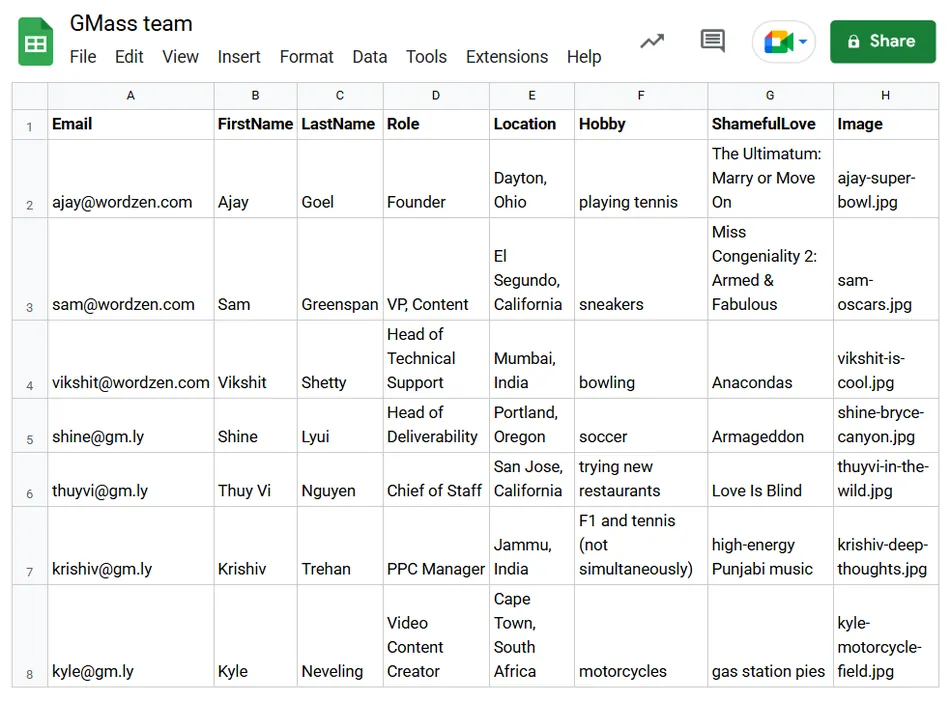Select column A header
Image resolution: width=950 pixels, height=701 pixels.
131,96
